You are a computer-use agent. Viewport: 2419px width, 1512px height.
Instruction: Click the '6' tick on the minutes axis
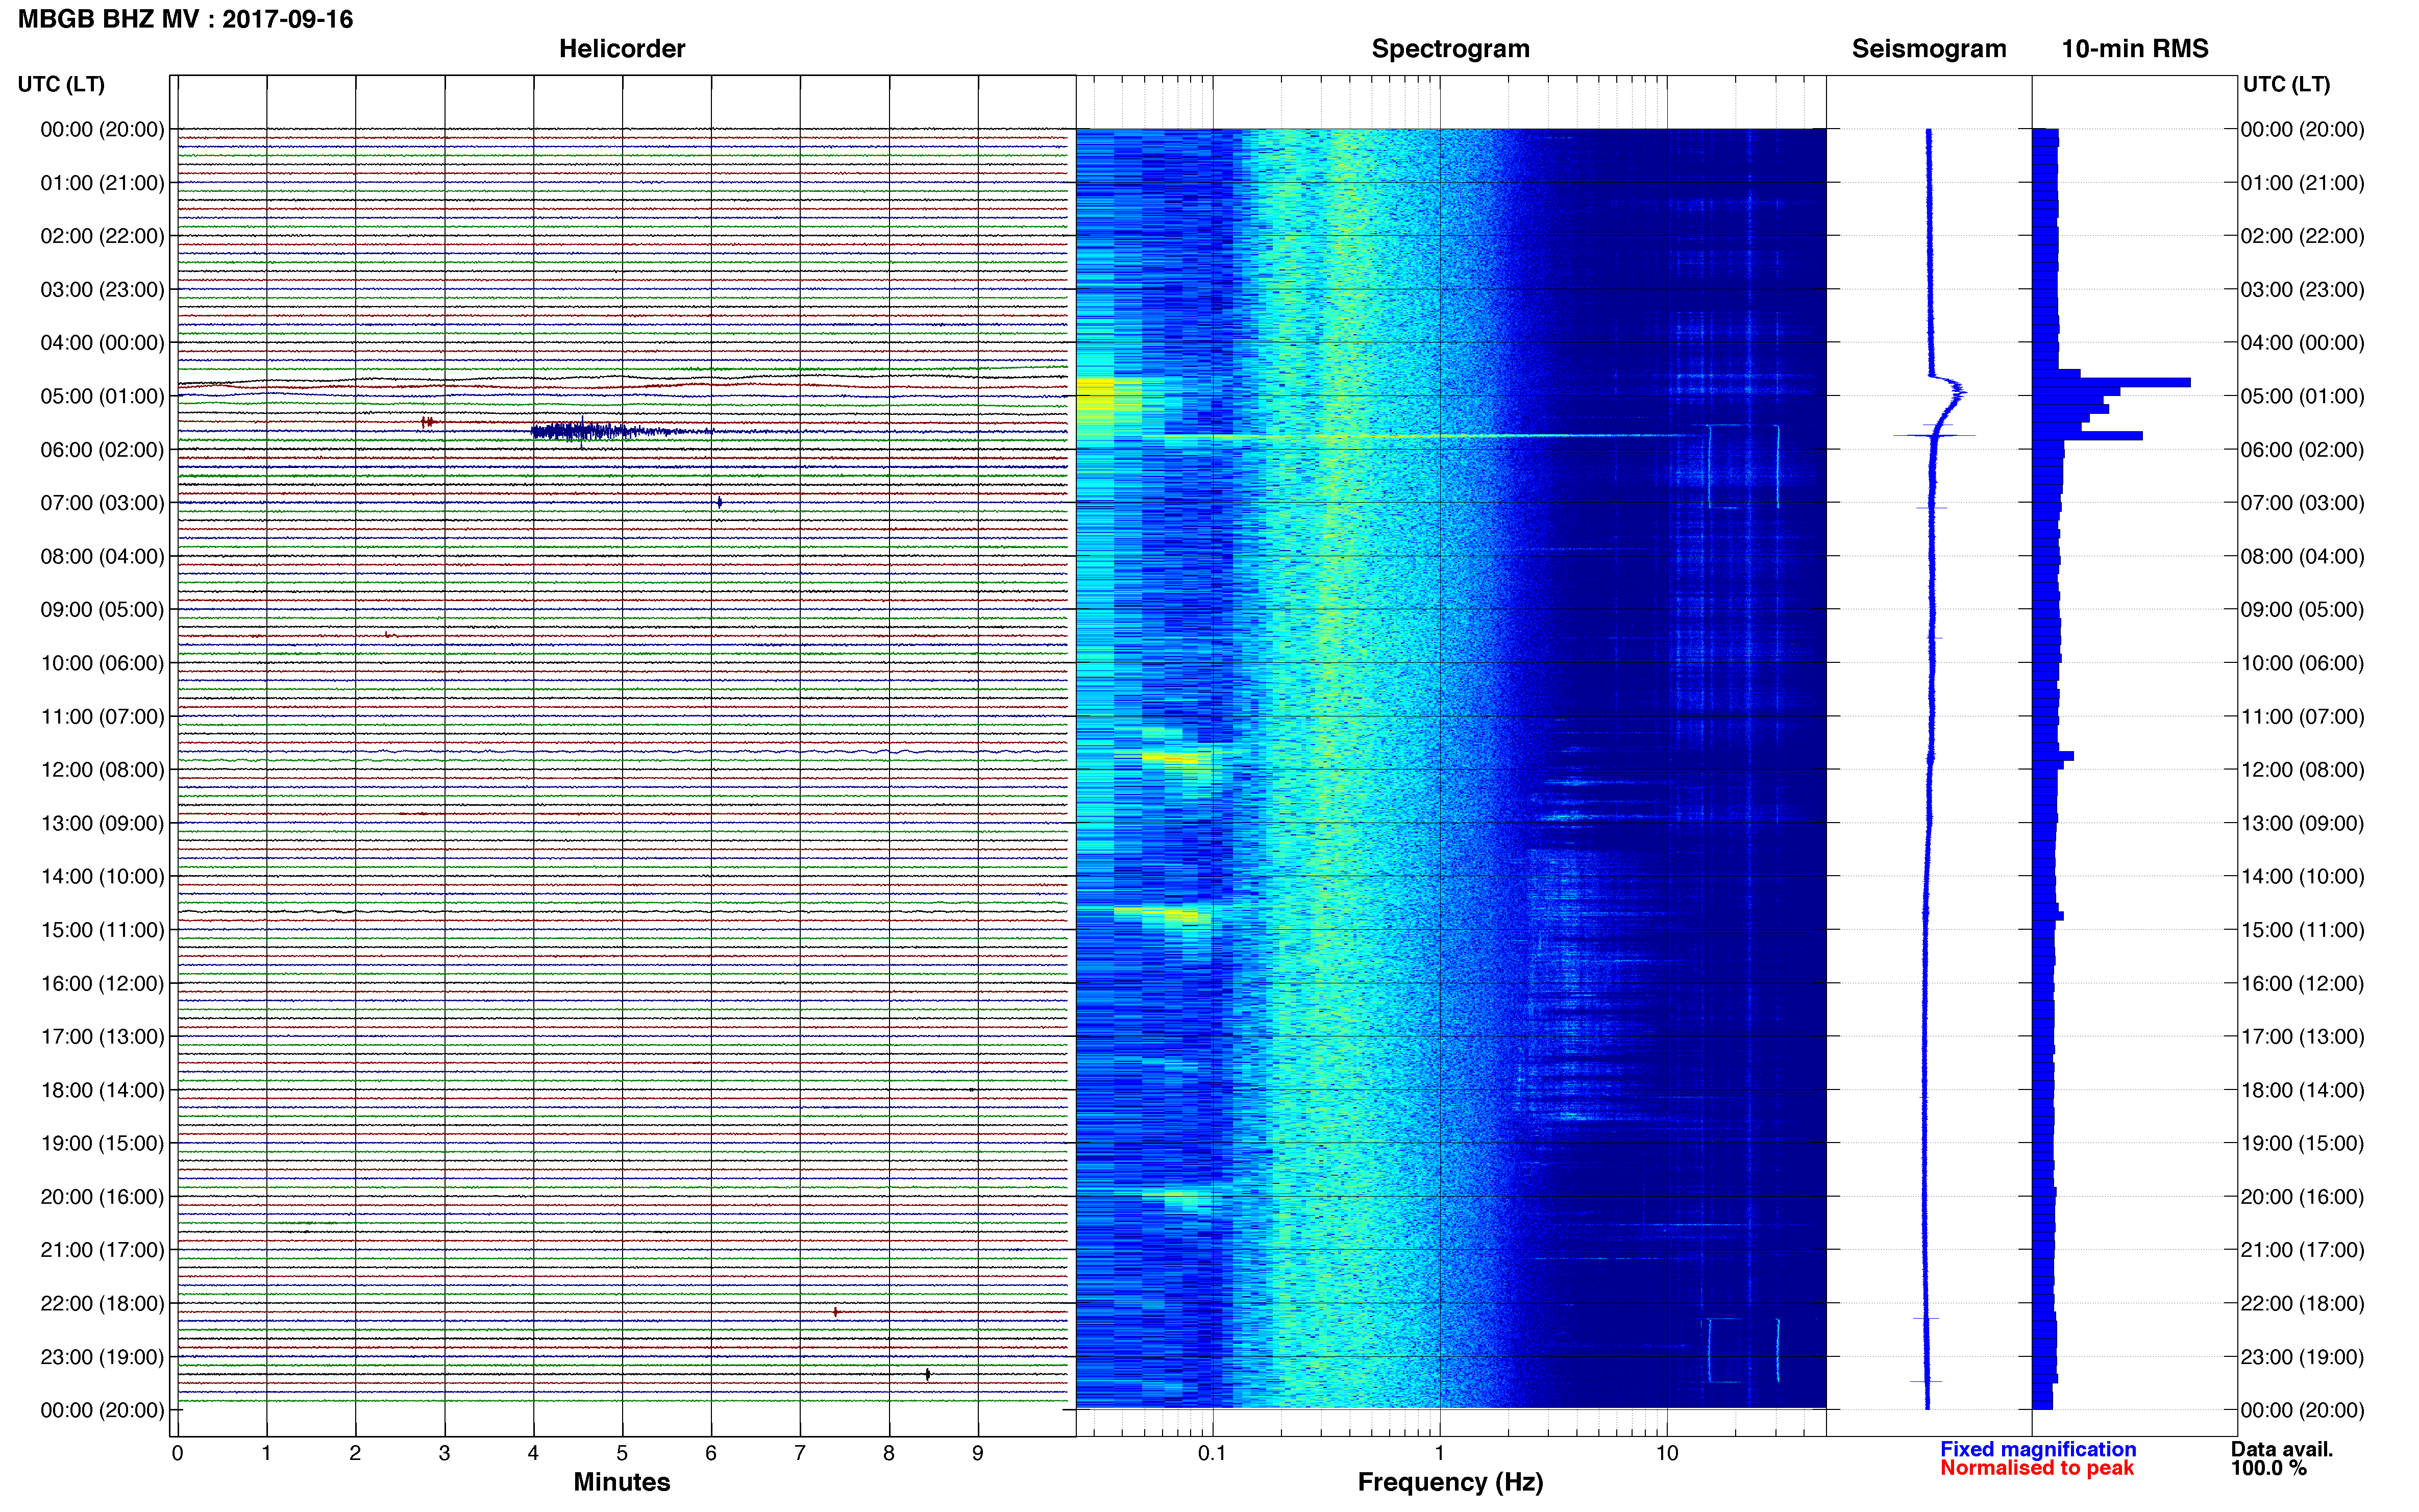tap(711, 1453)
